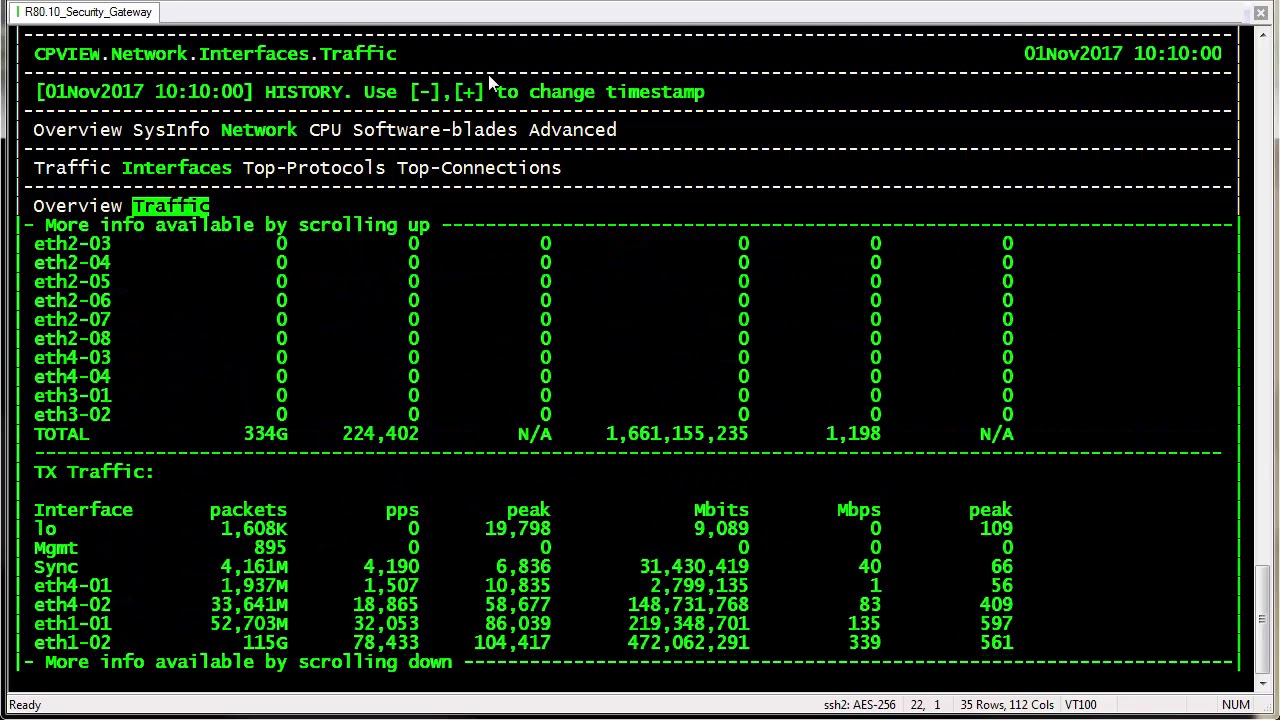This screenshot has width=1280, height=720.
Task: Click the 1,198 total Mbps value
Action: point(853,434)
